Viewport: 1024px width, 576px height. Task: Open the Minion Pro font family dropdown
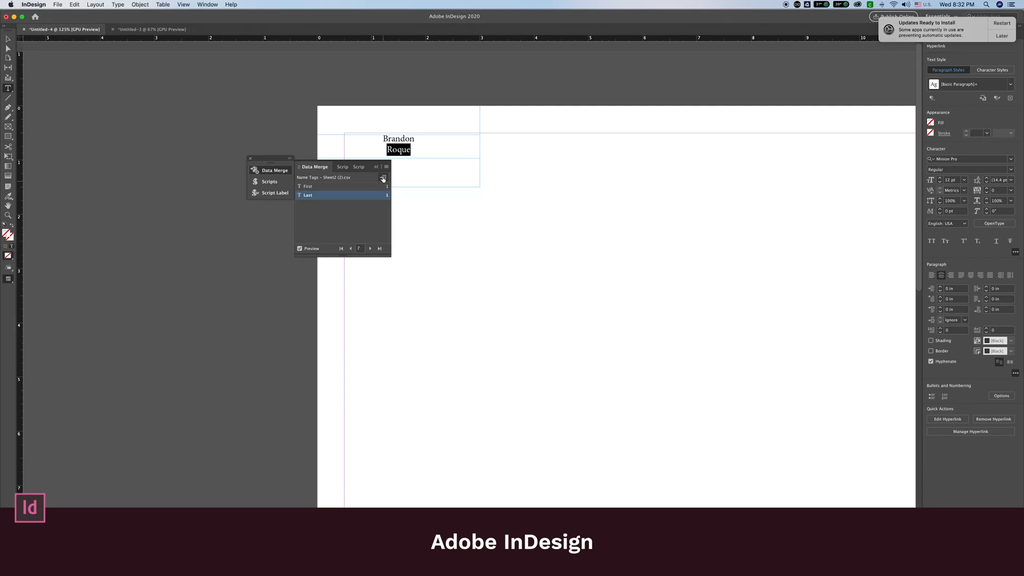point(1010,159)
